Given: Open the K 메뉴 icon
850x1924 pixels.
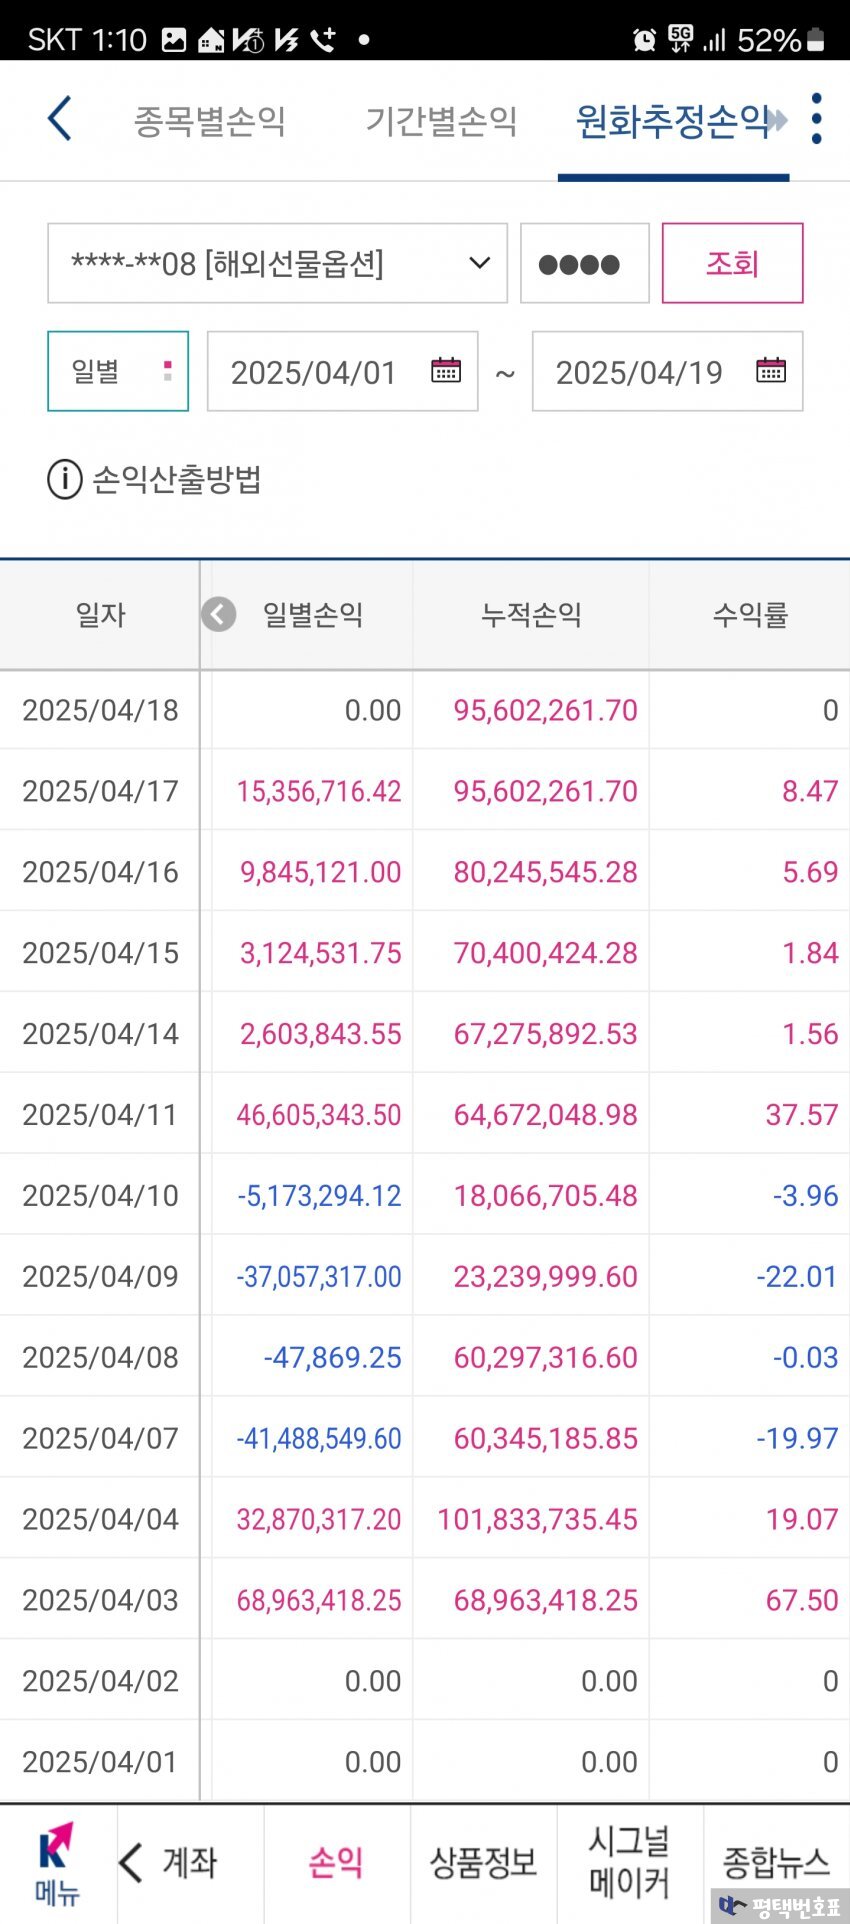Looking at the screenshot, I should coord(57,1864).
